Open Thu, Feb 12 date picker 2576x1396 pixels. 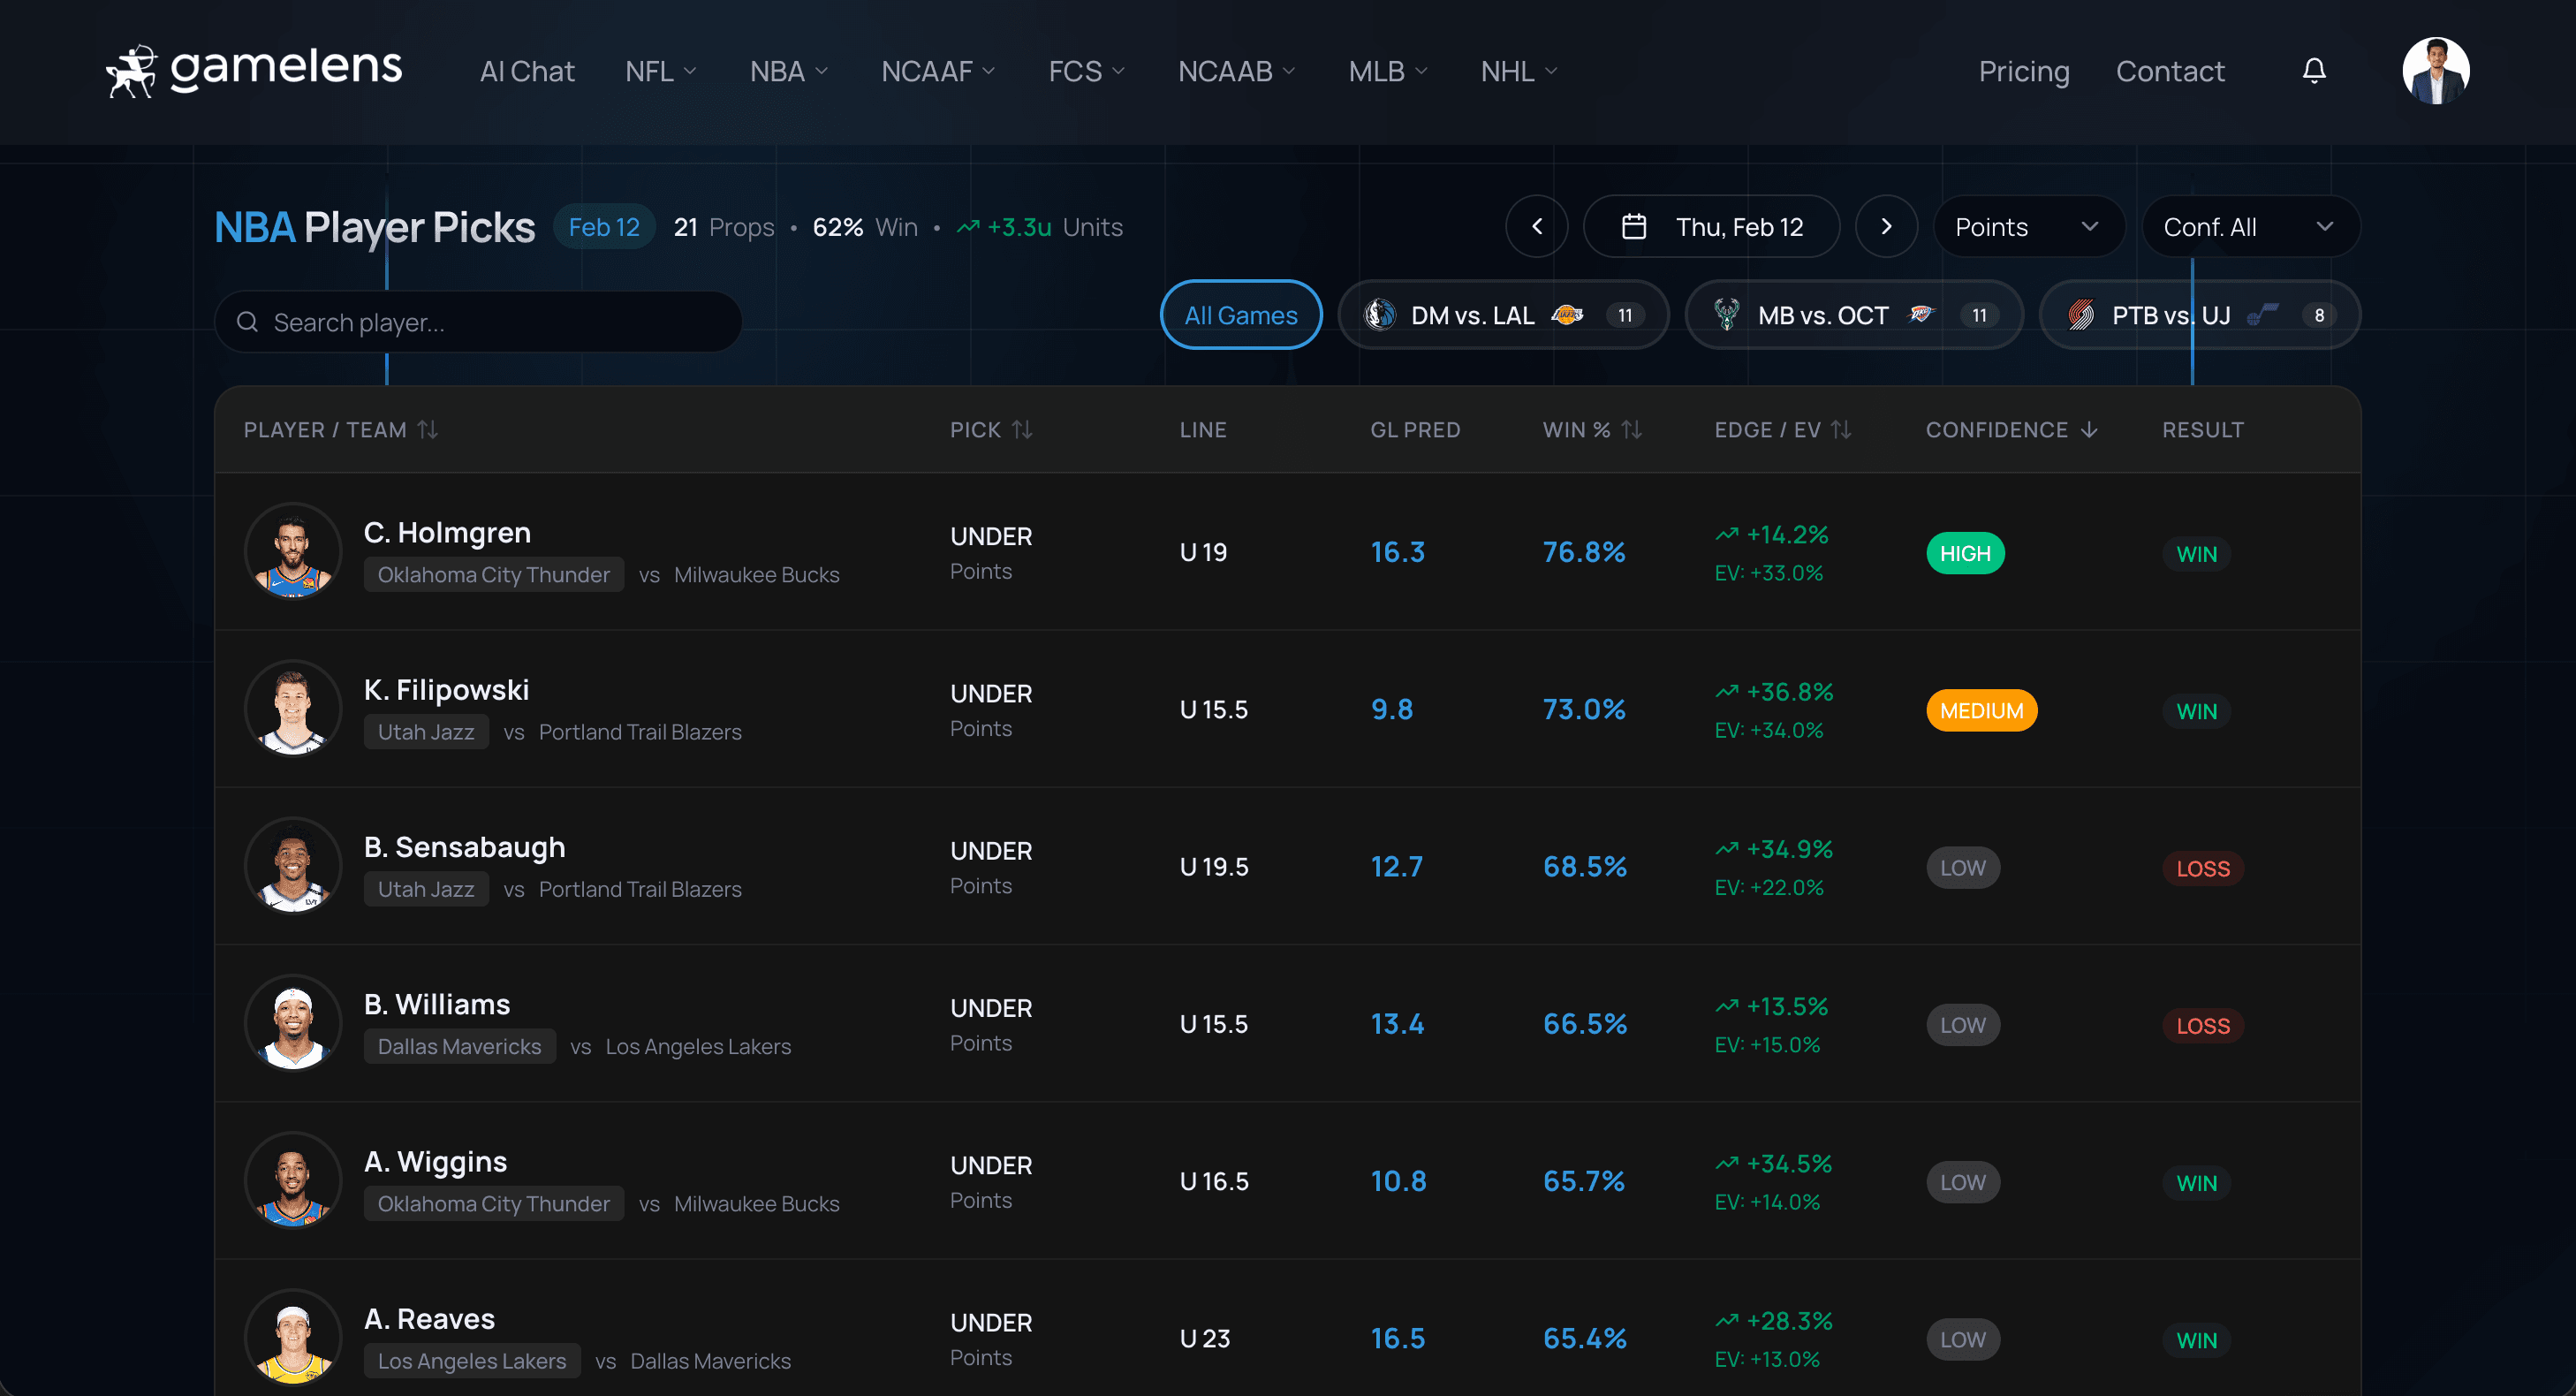[x=1711, y=227]
